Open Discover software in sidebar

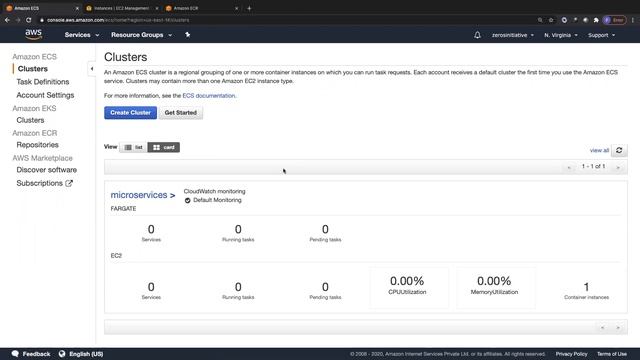tap(47, 170)
